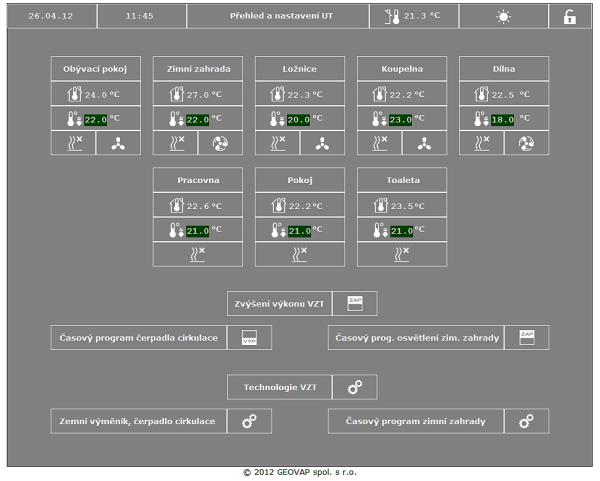Click the fan icon under Obývací pokoj
Image resolution: width=600 pixels, height=481 pixels.
118,143
